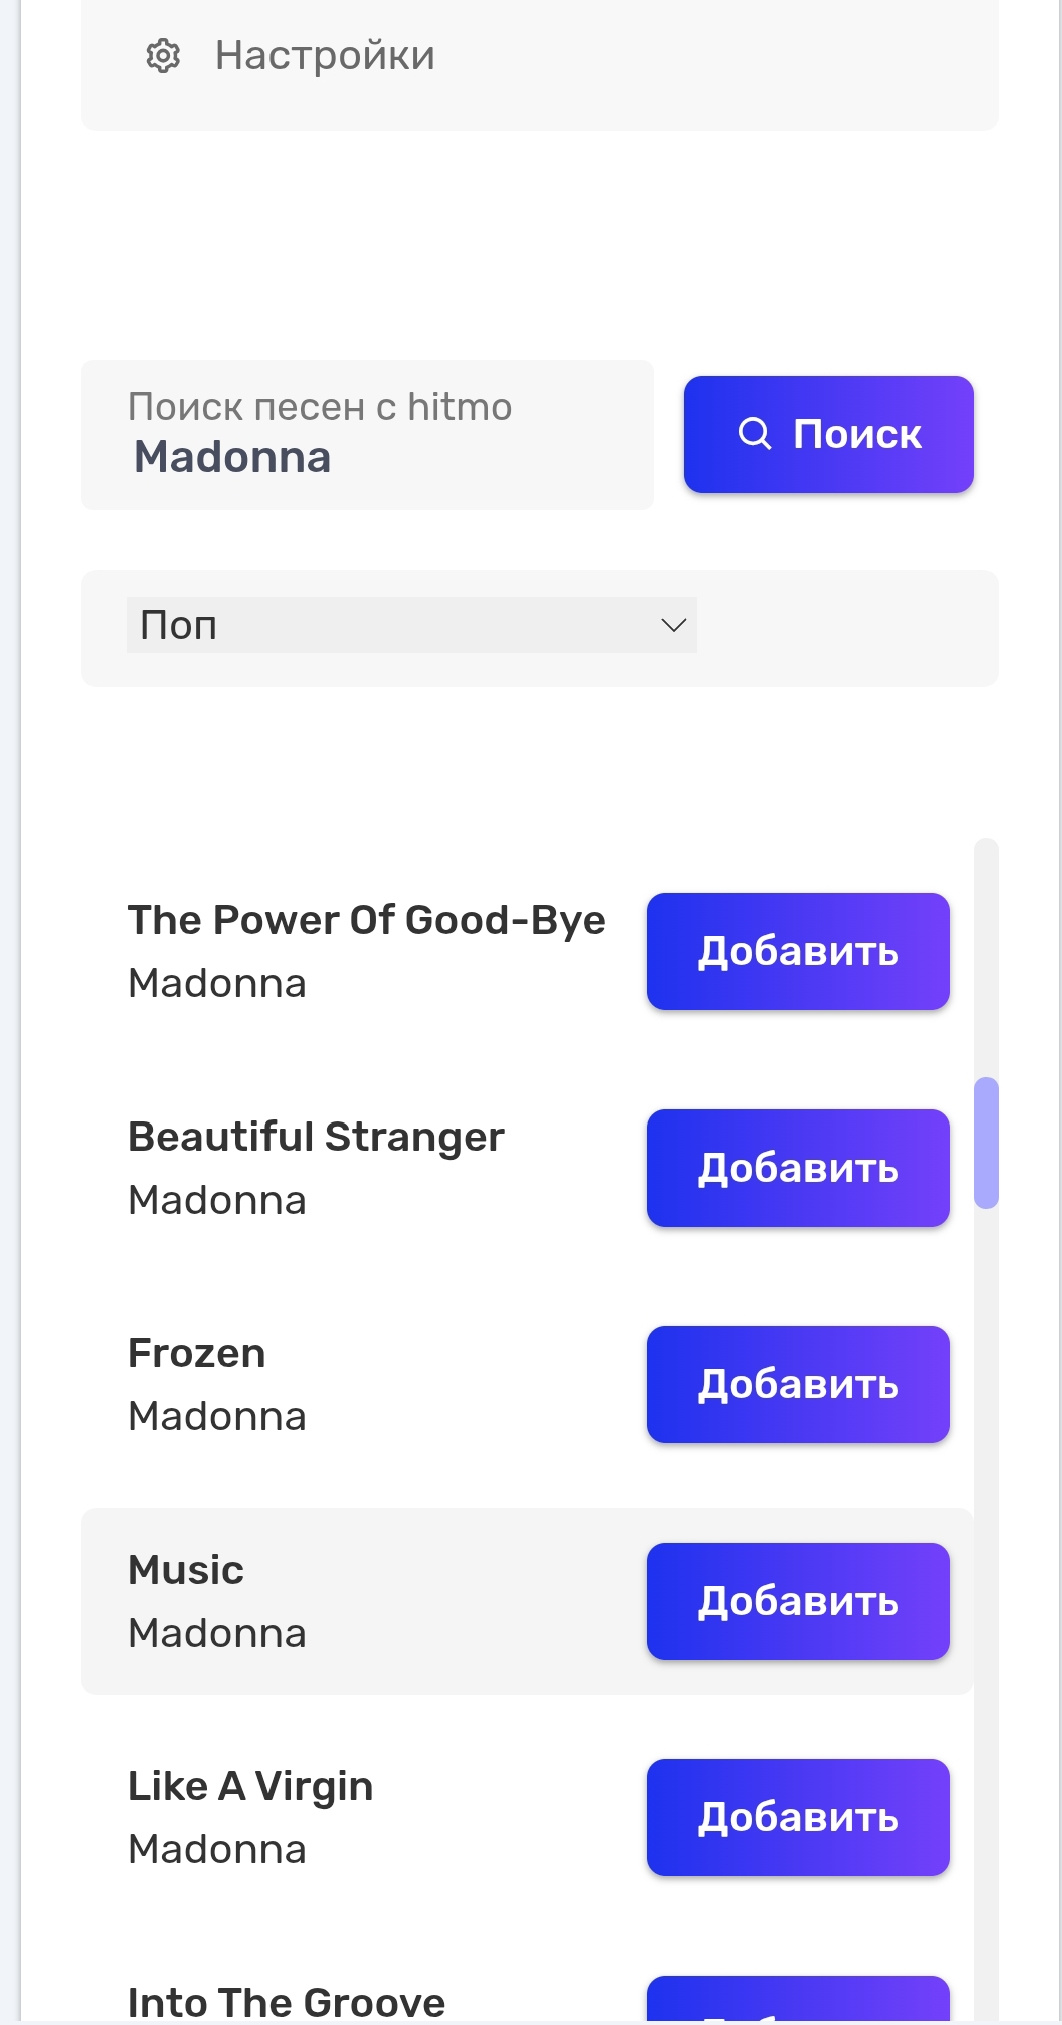1062x2025 pixels.
Task: Add Into The Groove track
Action: point(797,2002)
